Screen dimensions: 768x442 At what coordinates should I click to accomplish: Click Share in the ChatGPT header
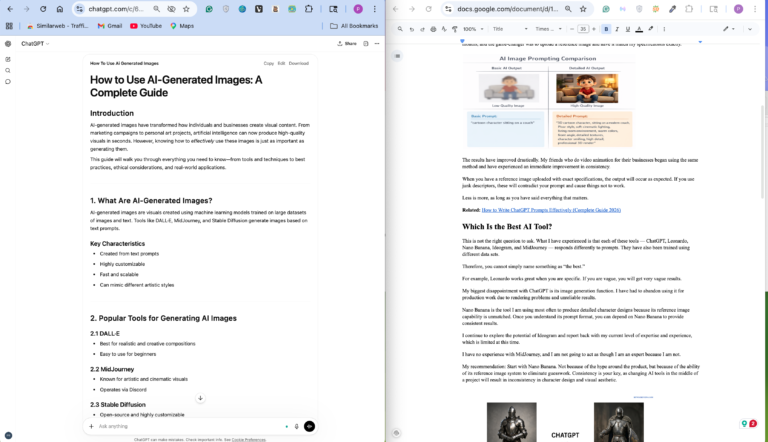tap(347, 44)
